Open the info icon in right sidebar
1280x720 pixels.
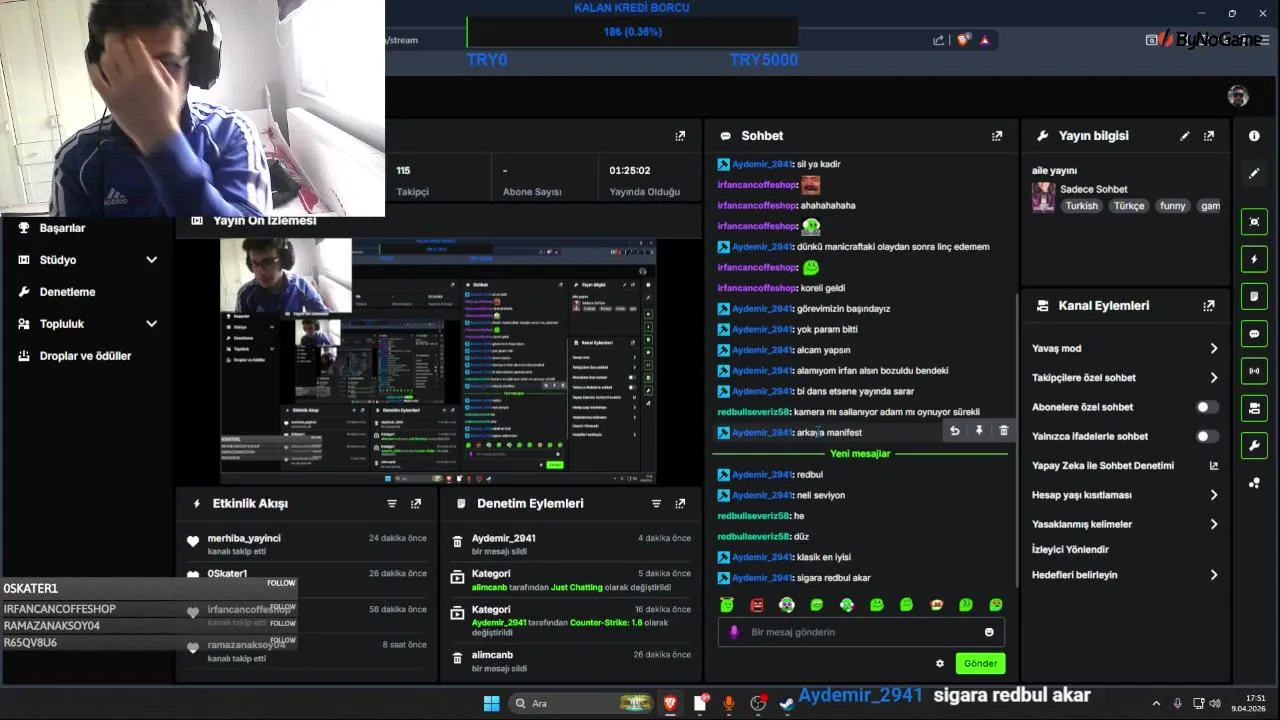point(1254,136)
